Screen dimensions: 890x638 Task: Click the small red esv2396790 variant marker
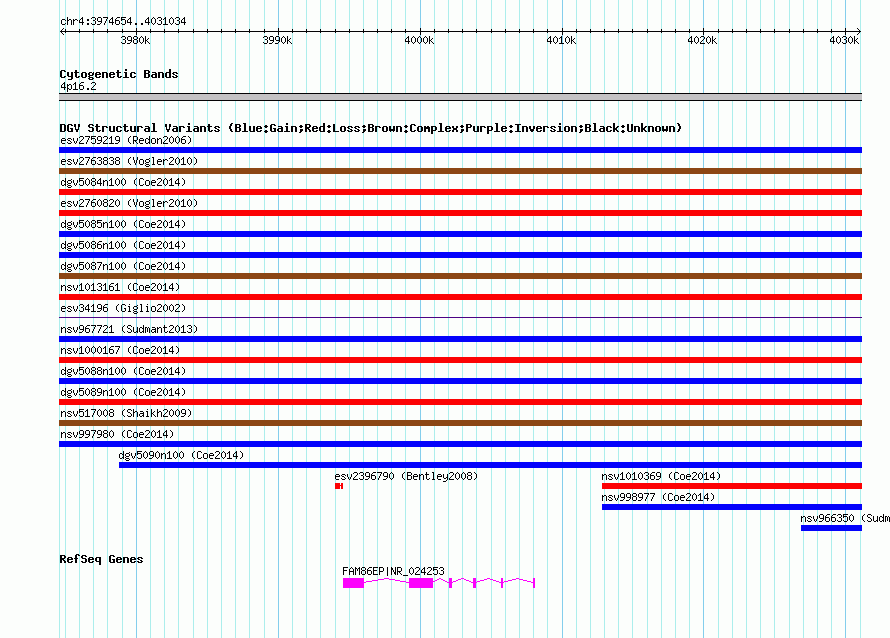coord(339,486)
